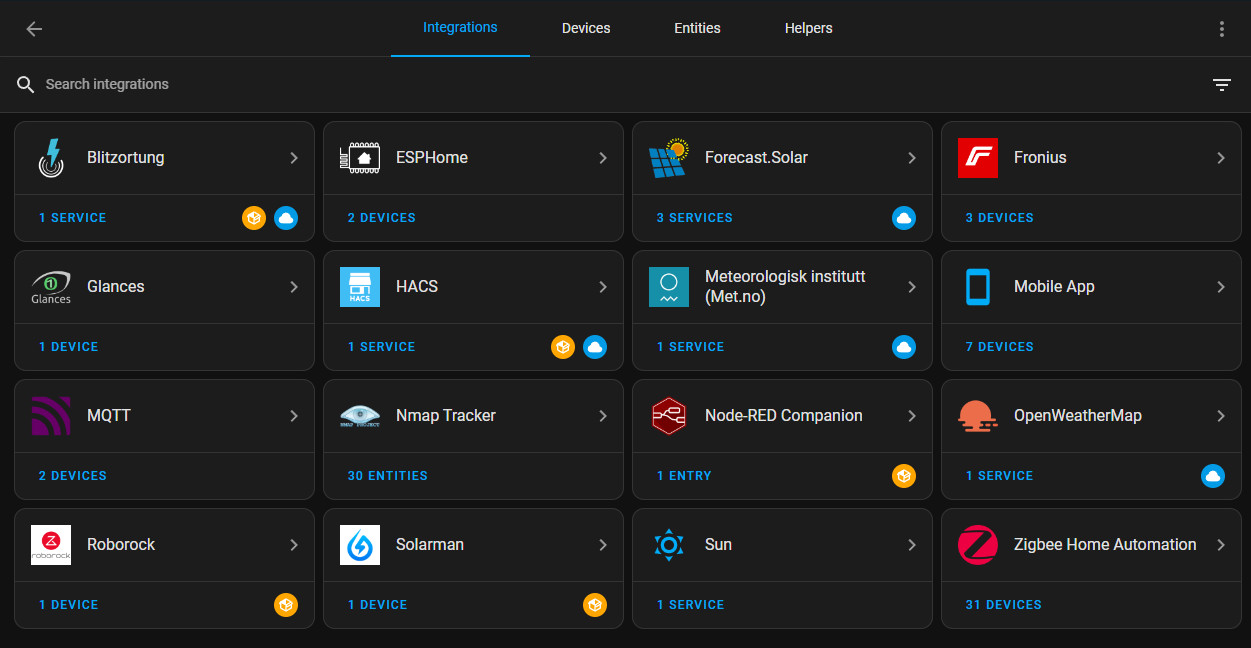Expand the MQTT integration chevron
The width and height of the screenshot is (1251, 648).
[x=294, y=416]
